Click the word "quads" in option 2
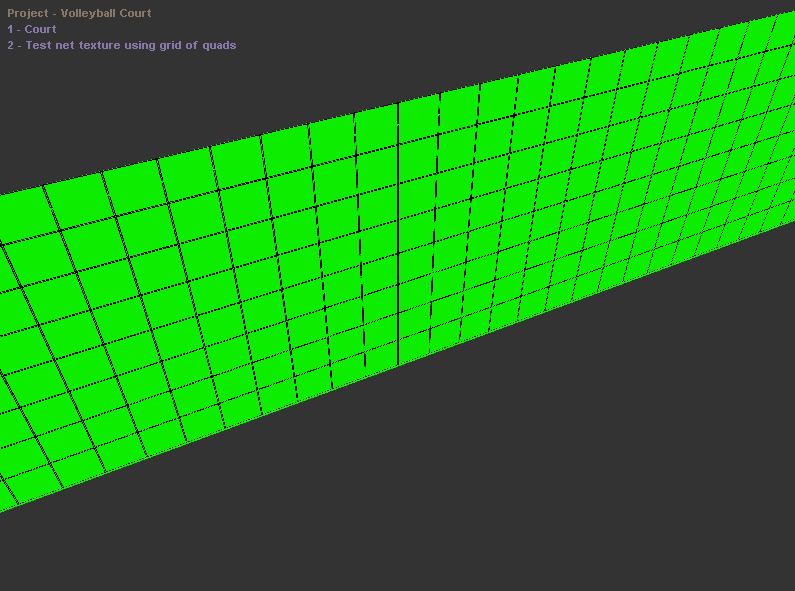The height and width of the screenshot is (591, 795). tap(219, 46)
